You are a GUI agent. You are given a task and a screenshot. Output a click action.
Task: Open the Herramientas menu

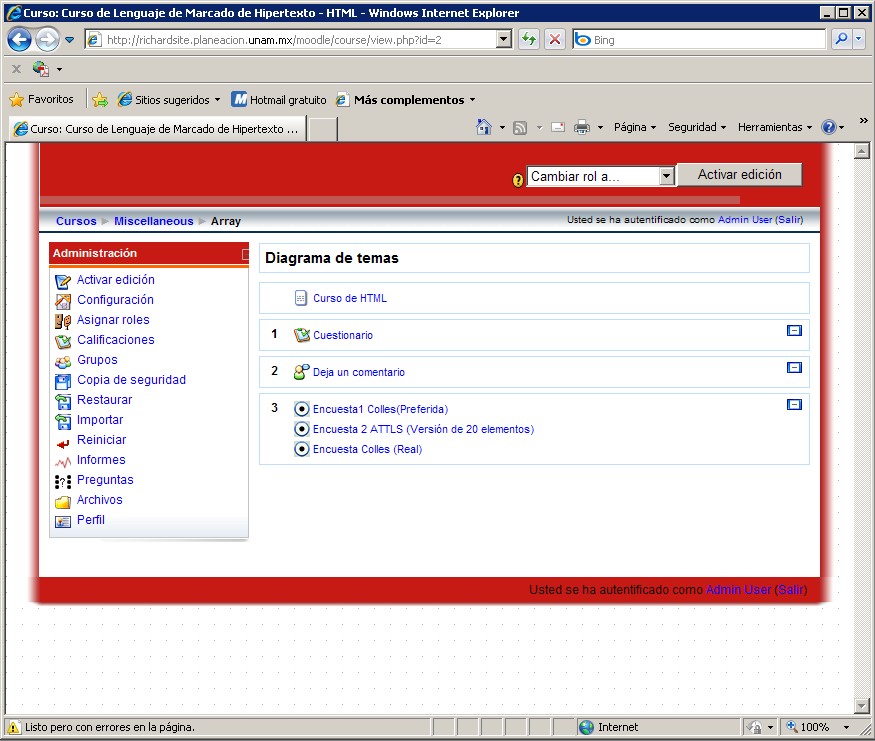click(x=775, y=127)
